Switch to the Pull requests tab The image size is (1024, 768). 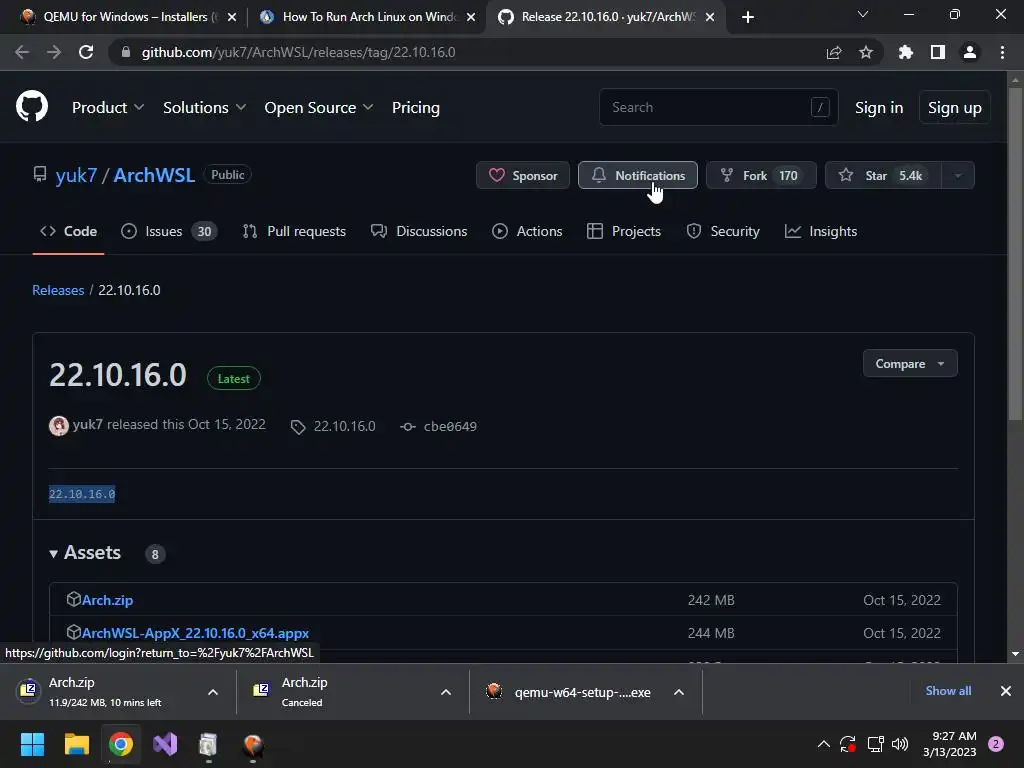click(x=294, y=231)
